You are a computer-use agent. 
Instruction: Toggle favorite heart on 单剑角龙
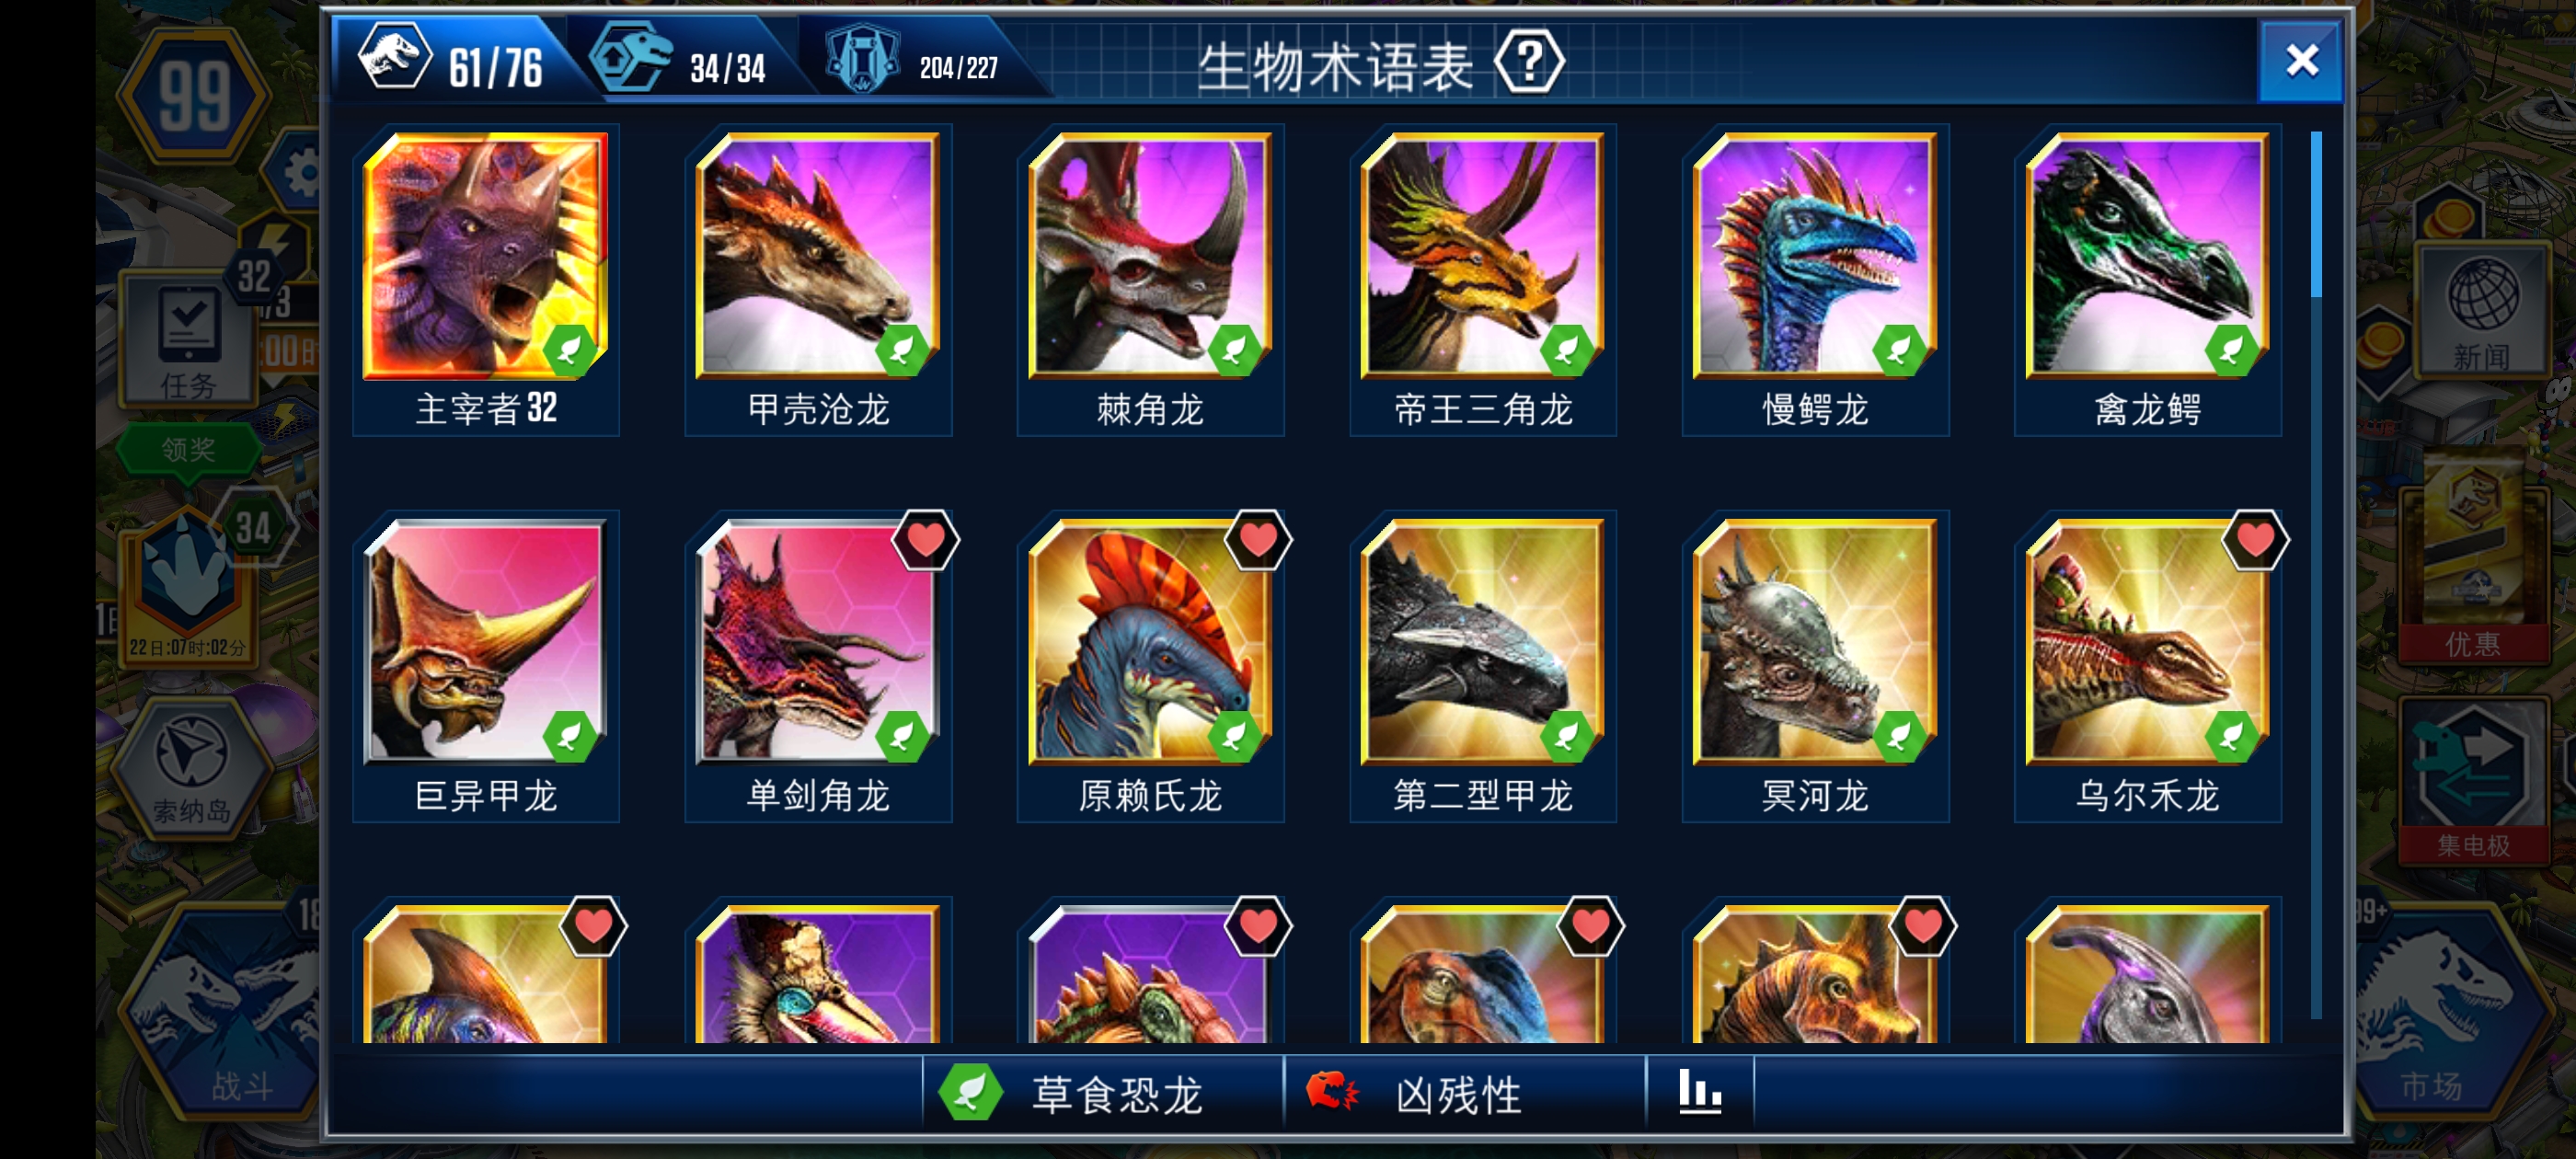click(x=925, y=540)
